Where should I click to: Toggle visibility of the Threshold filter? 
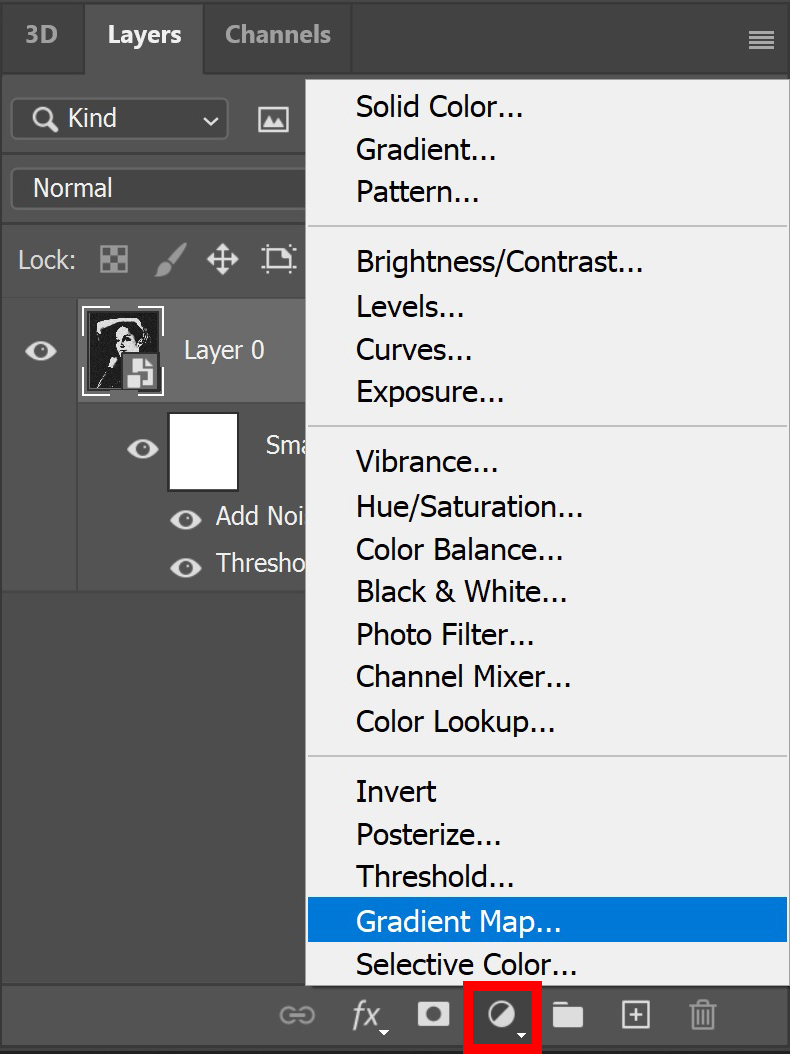[x=186, y=566]
